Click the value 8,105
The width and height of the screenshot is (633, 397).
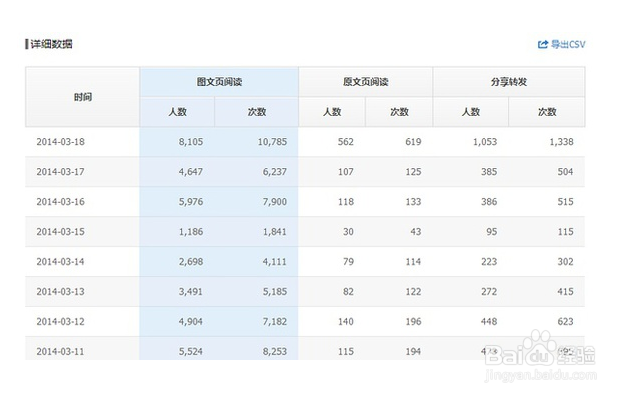pos(191,142)
